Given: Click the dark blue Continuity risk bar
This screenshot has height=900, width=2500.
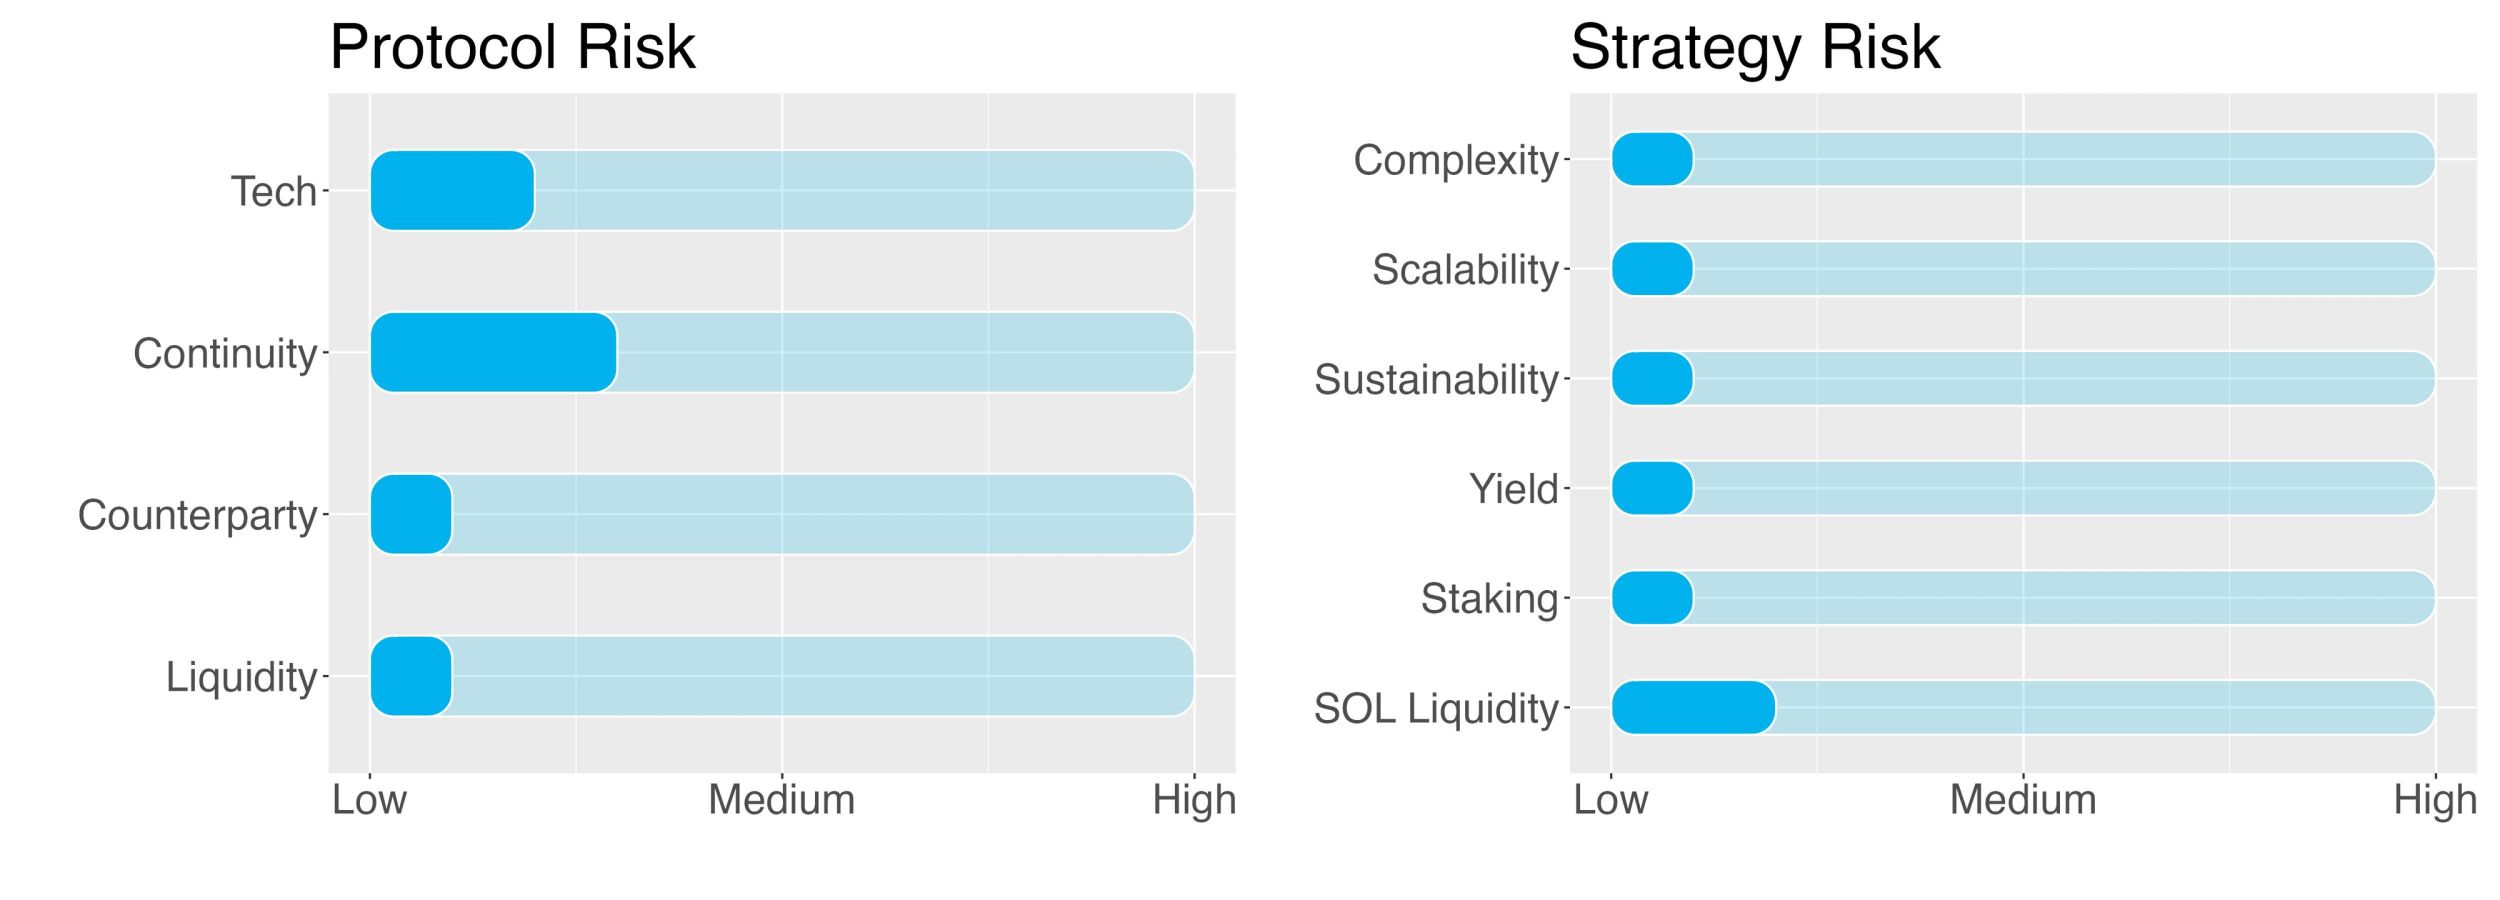Looking at the screenshot, I should [x=493, y=352].
